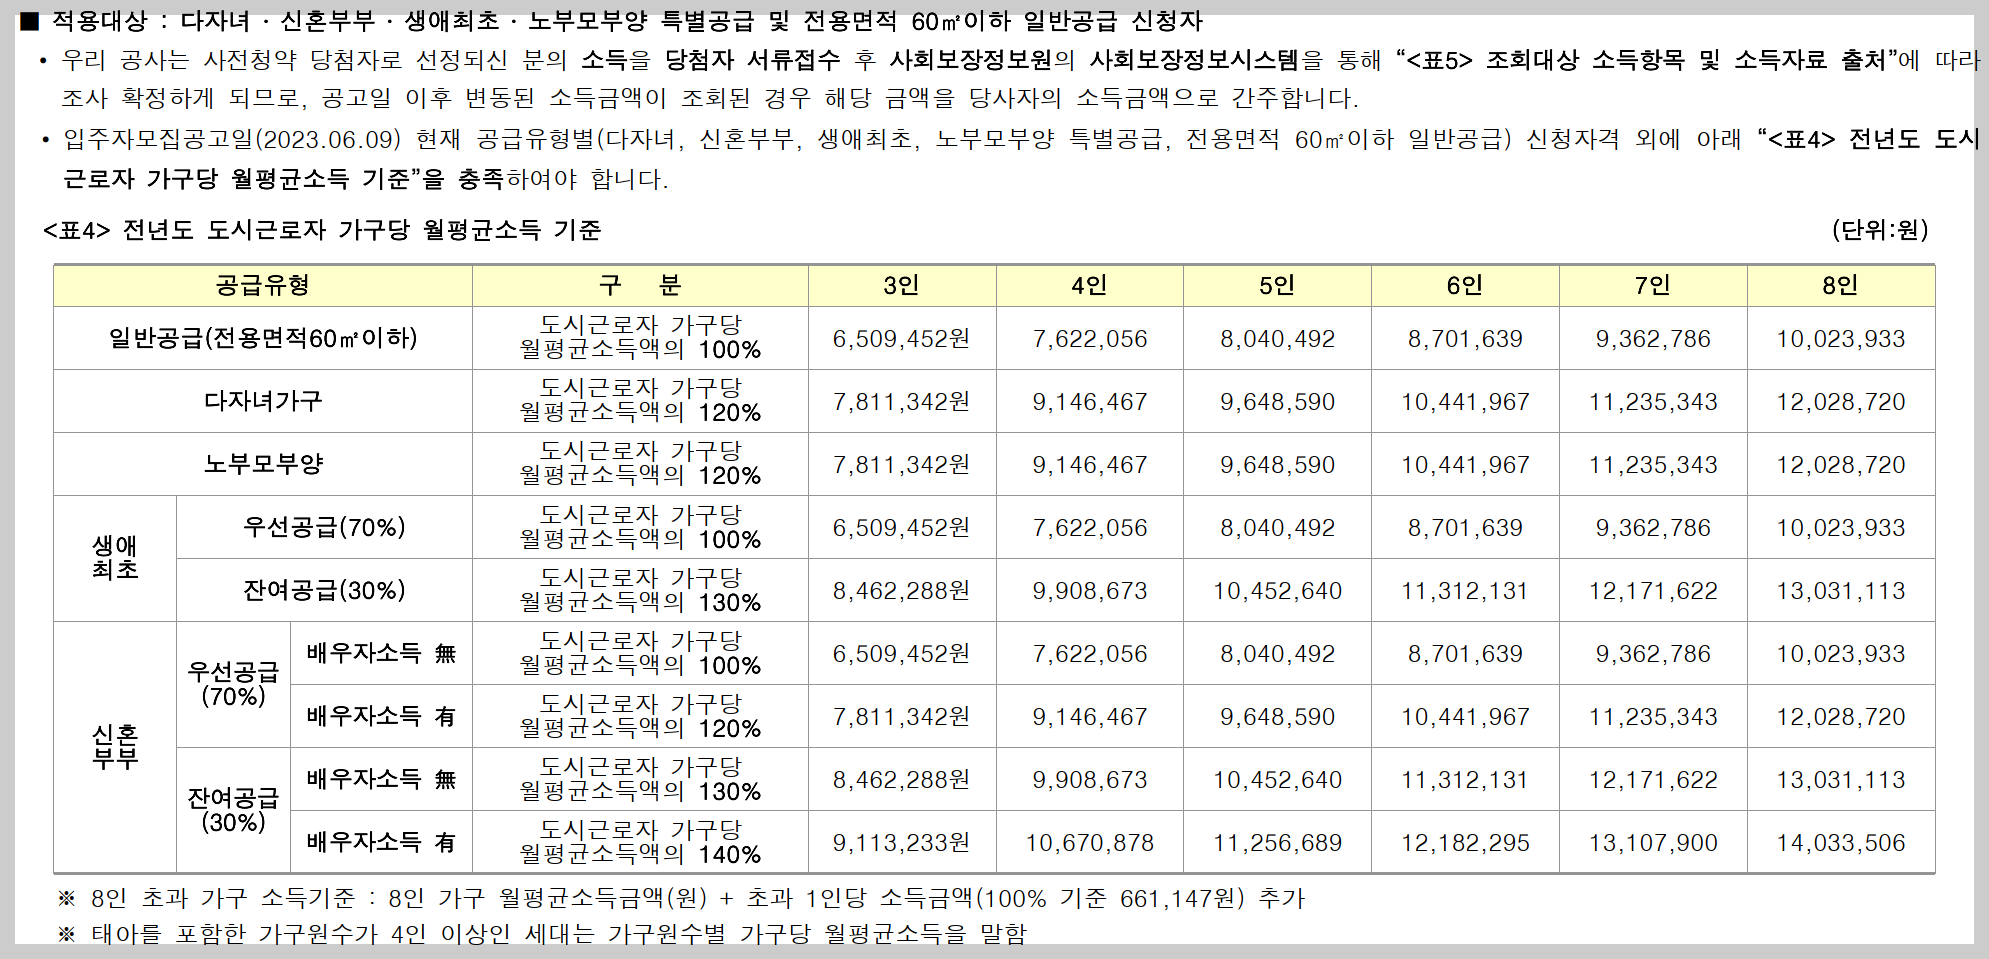1989x959 pixels.
Task: Select the 구분 column header
Action: coord(640,285)
